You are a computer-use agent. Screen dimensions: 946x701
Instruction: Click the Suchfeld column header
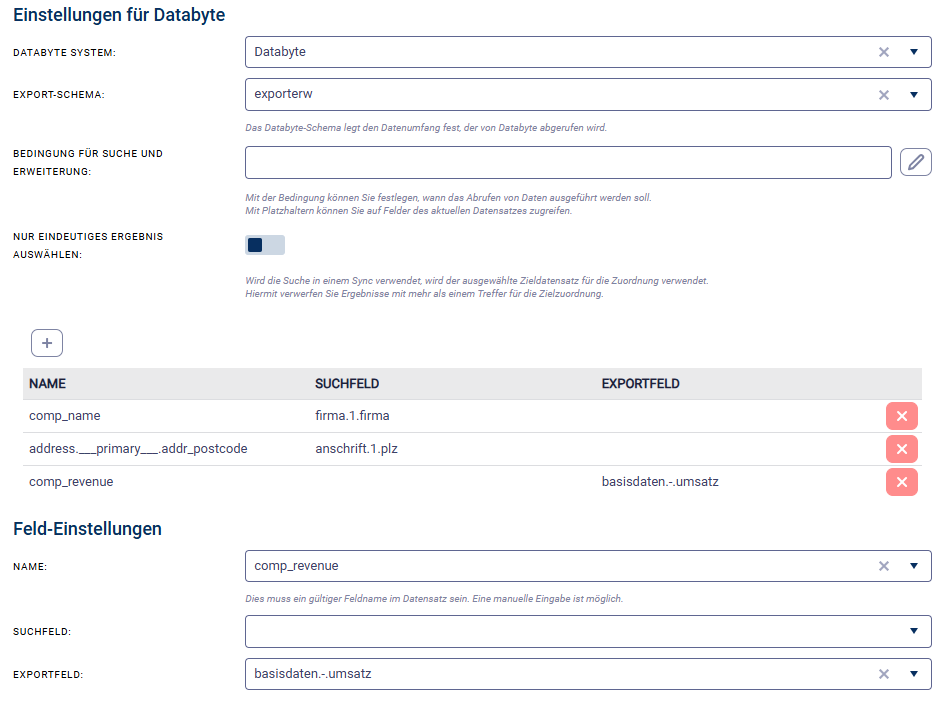(347, 384)
